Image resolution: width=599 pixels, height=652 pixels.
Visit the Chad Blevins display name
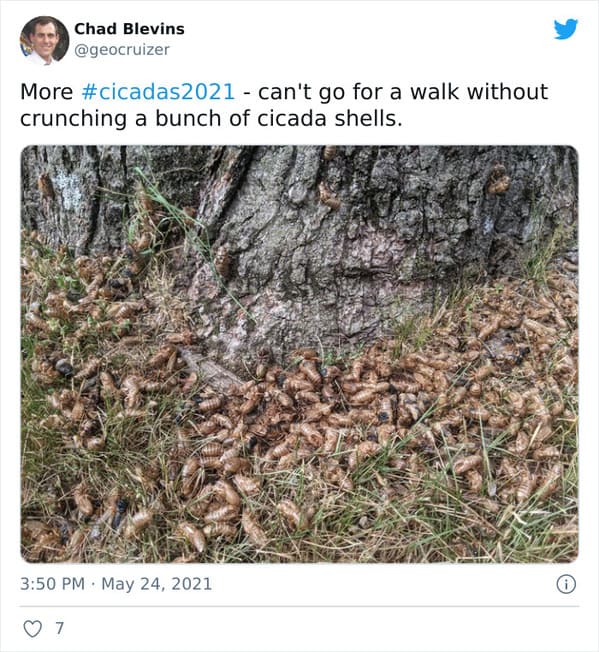click(129, 29)
